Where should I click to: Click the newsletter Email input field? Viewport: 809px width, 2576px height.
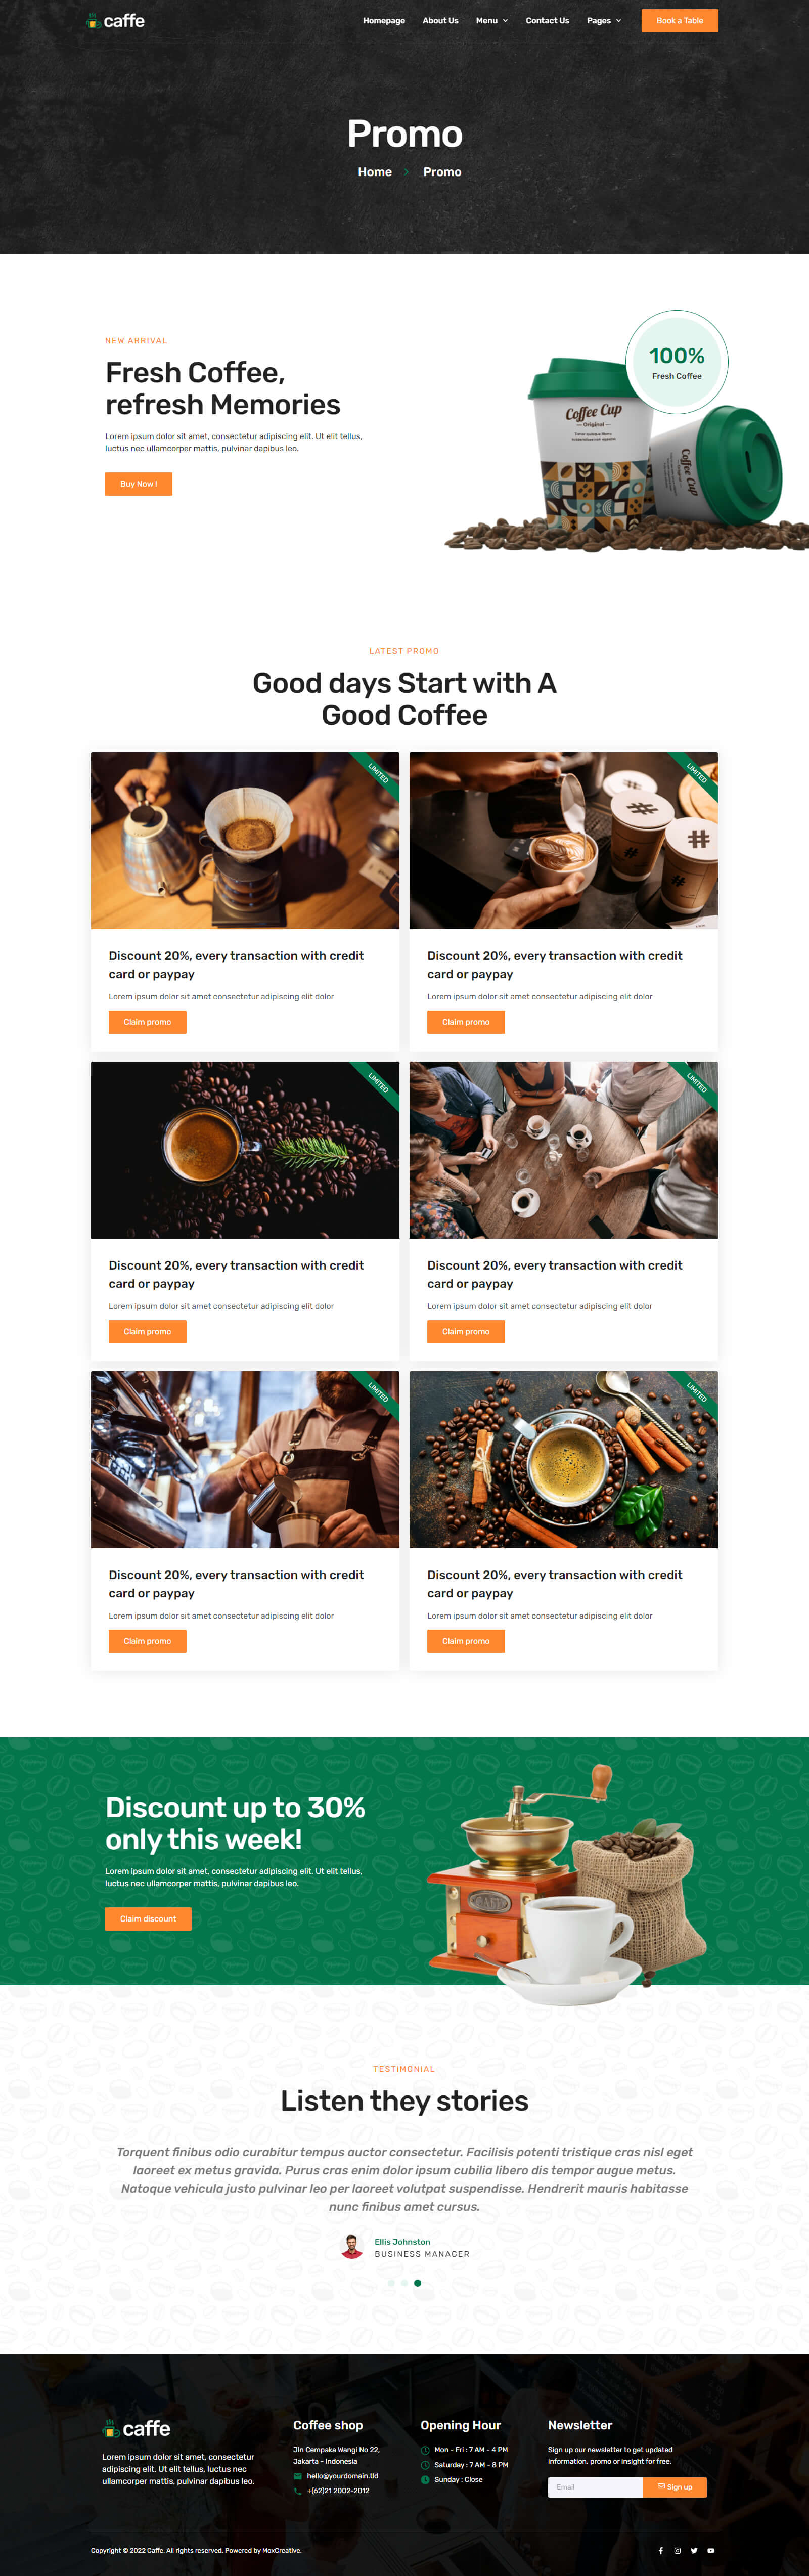(595, 2487)
